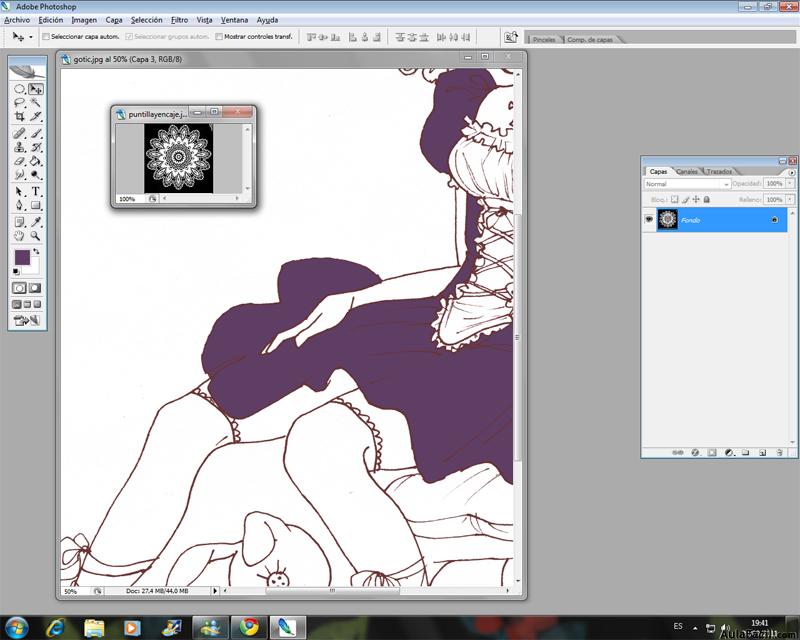Select the Move tool in toolbox
Image resolution: width=800 pixels, height=640 pixels.
[36, 89]
